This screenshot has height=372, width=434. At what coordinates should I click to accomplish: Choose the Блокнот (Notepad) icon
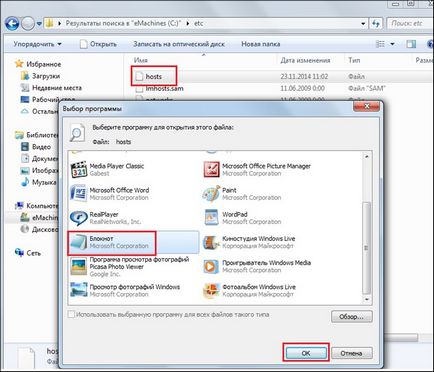(x=79, y=242)
